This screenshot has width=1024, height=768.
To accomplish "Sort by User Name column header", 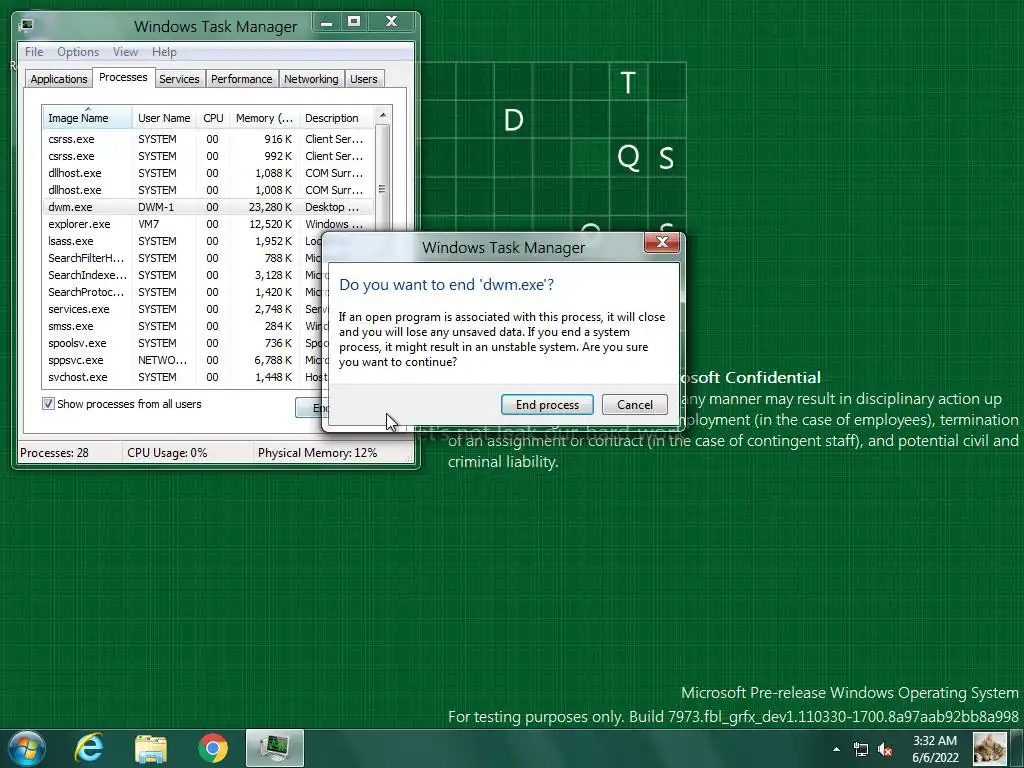I will (164, 118).
